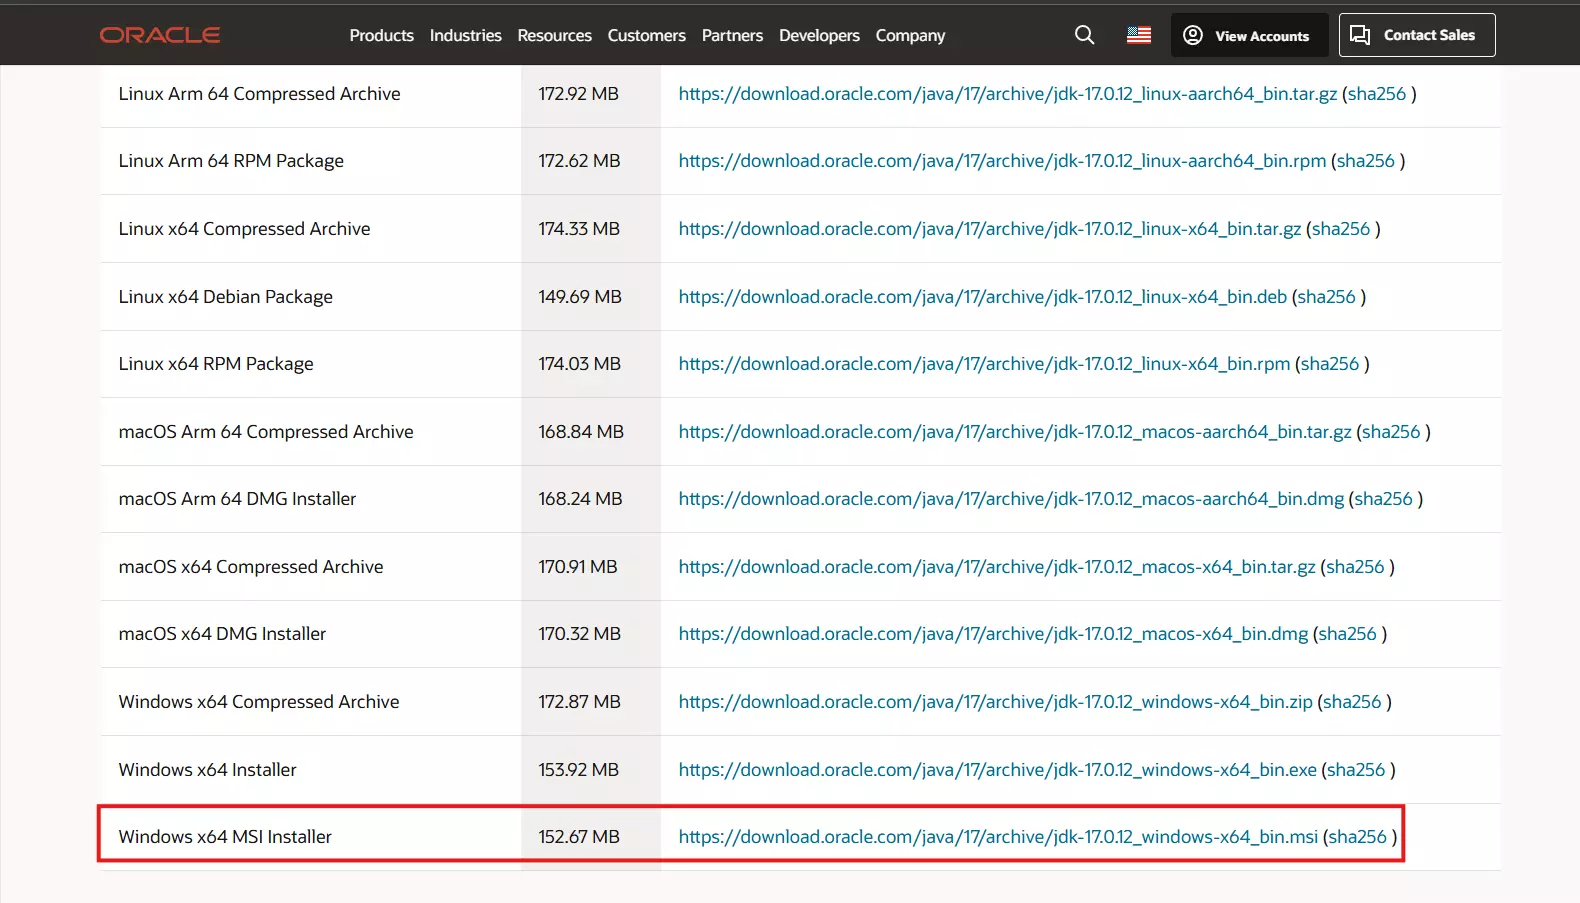The width and height of the screenshot is (1580, 903).
Task: Select the '152.67 MB' file size
Action: pyautogui.click(x=579, y=837)
